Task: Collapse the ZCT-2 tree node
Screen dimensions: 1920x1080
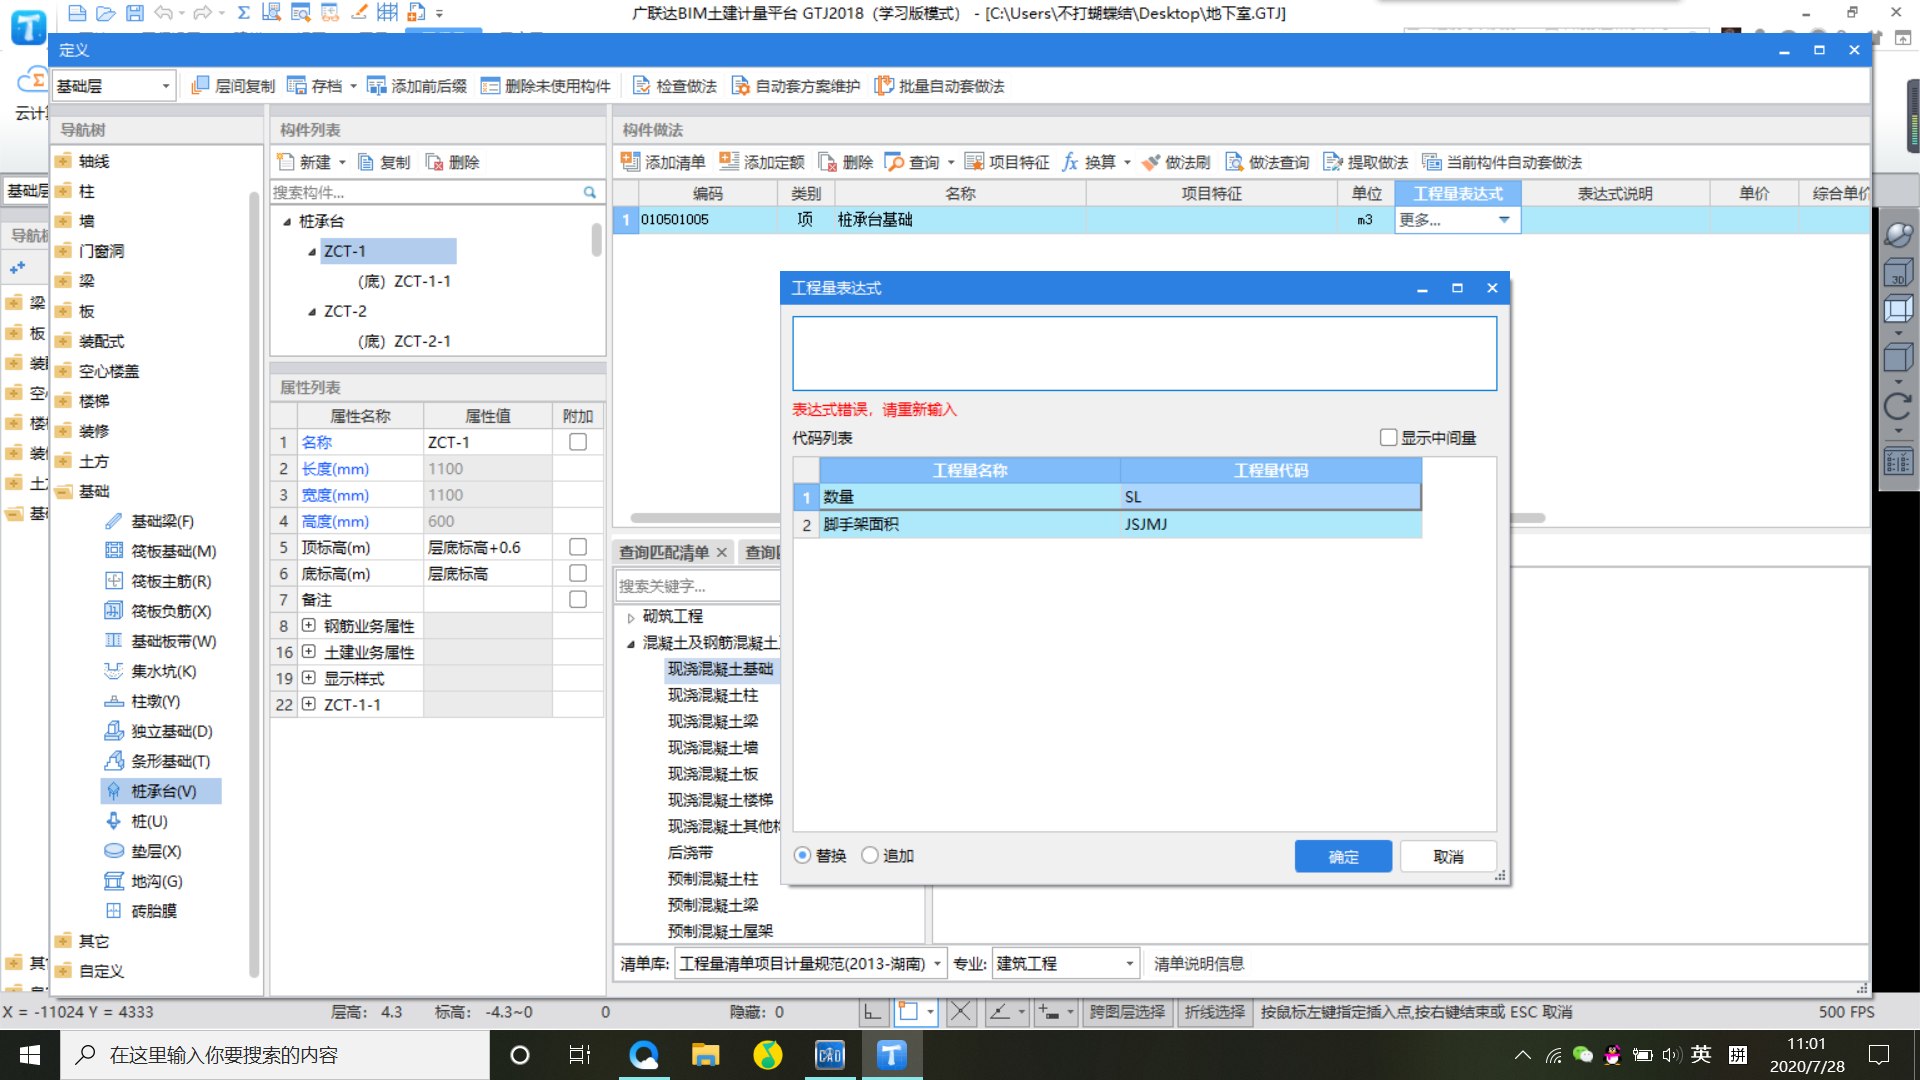Action: coord(312,312)
